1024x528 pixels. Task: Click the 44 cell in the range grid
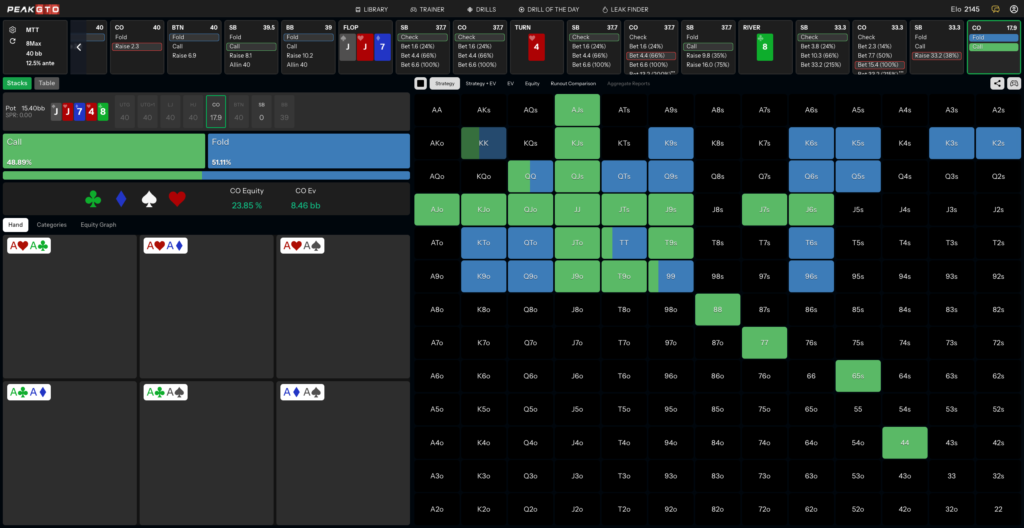(x=904, y=442)
